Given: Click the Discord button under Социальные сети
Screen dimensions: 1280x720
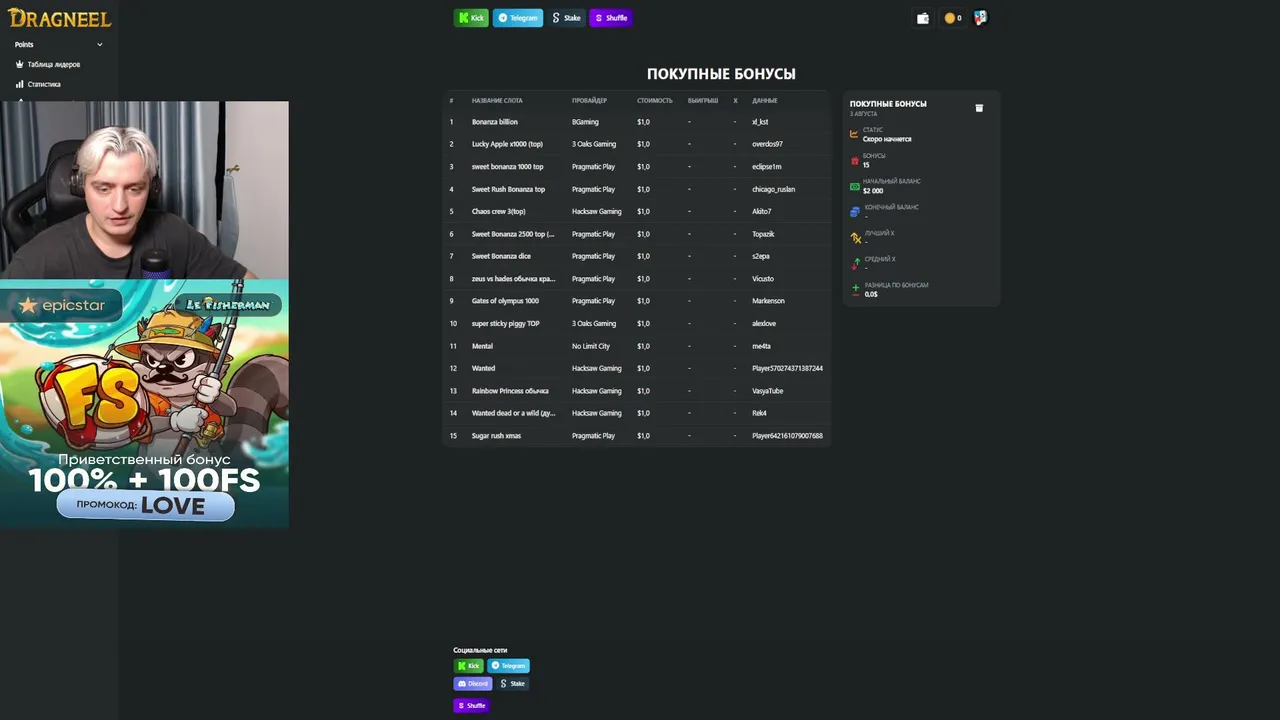Looking at the screenshot, I should click(473, 684).
